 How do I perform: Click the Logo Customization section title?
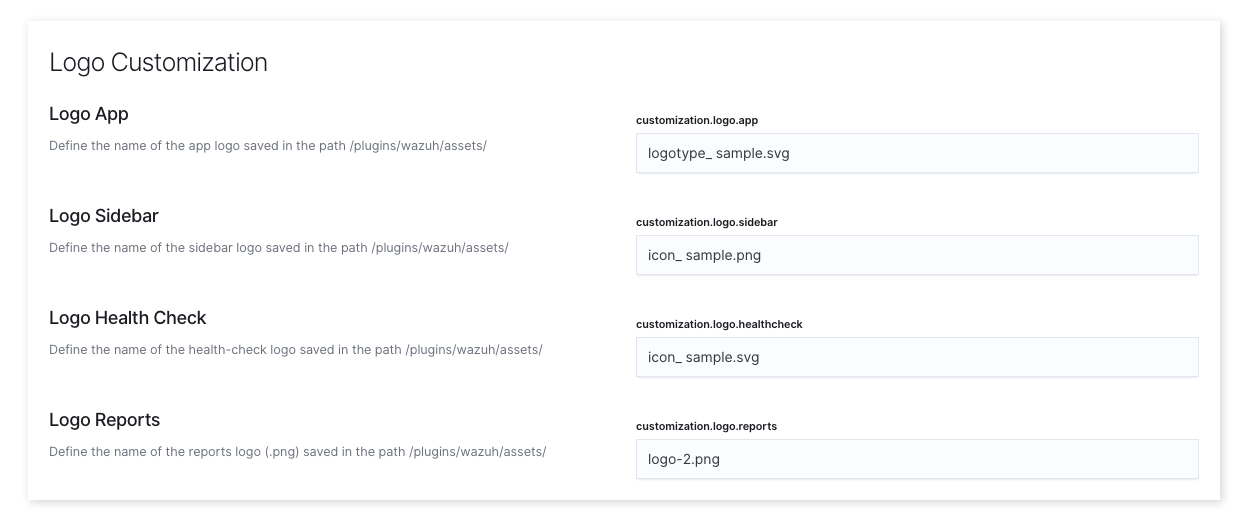pyautogui.click(x=158, y=63)
